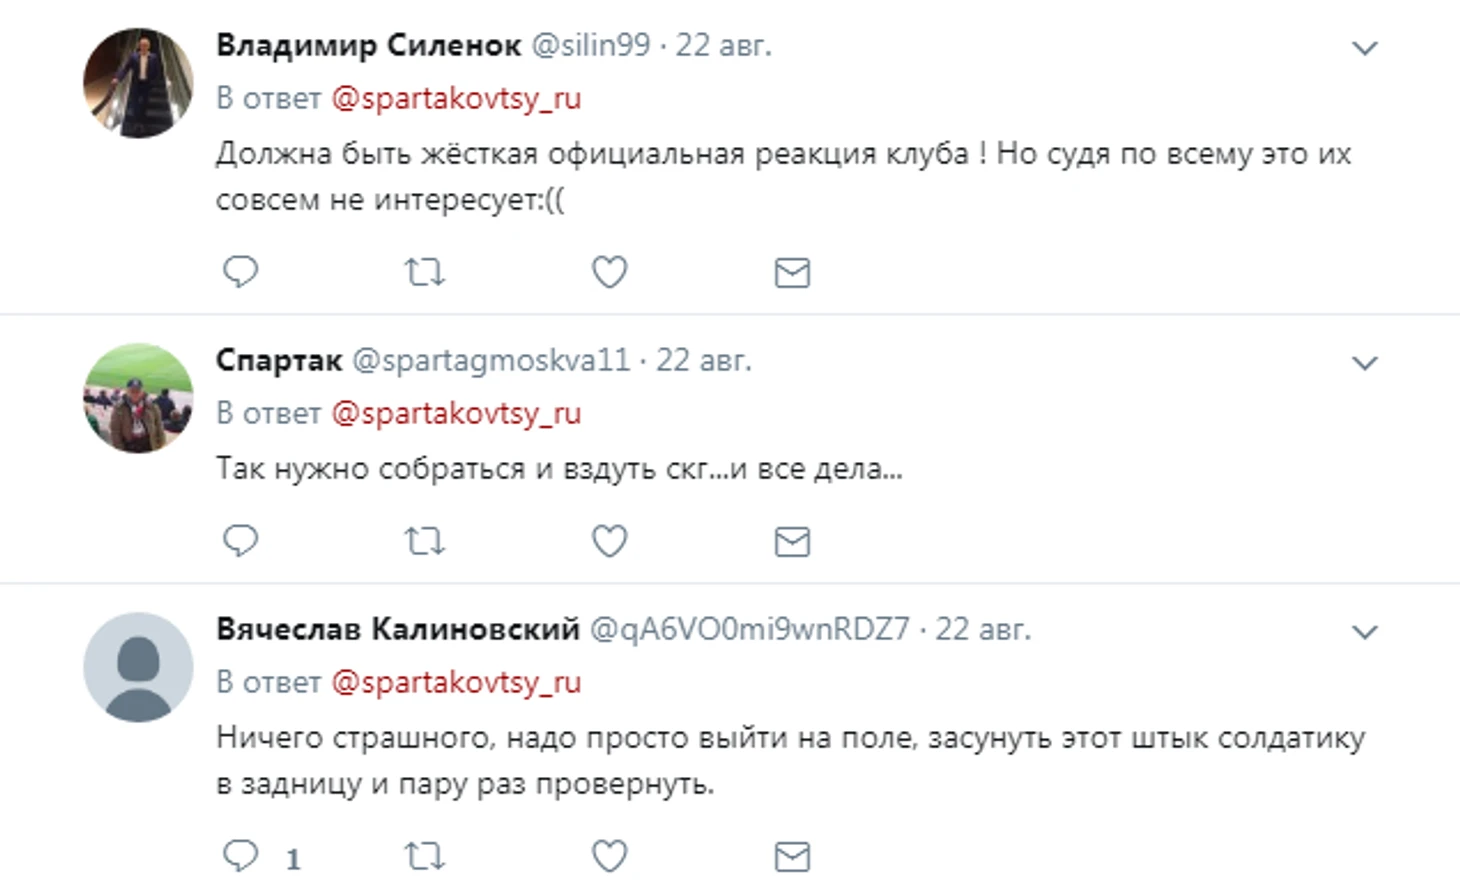Open the @silin99 username handle
1460x890 pixels.
point(590,45)
